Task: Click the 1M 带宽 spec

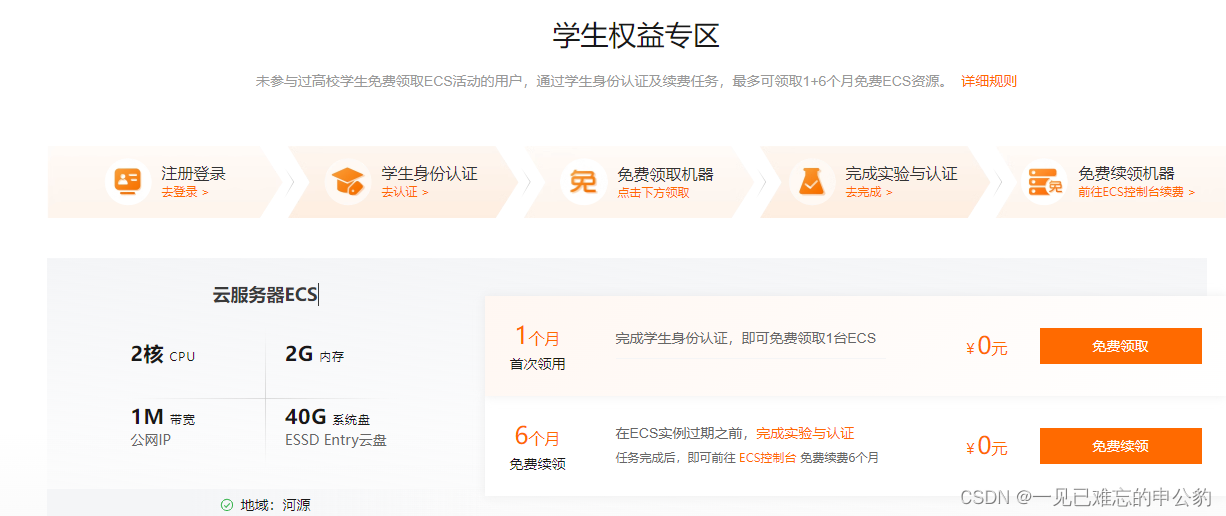Action: tap(163, 417)
